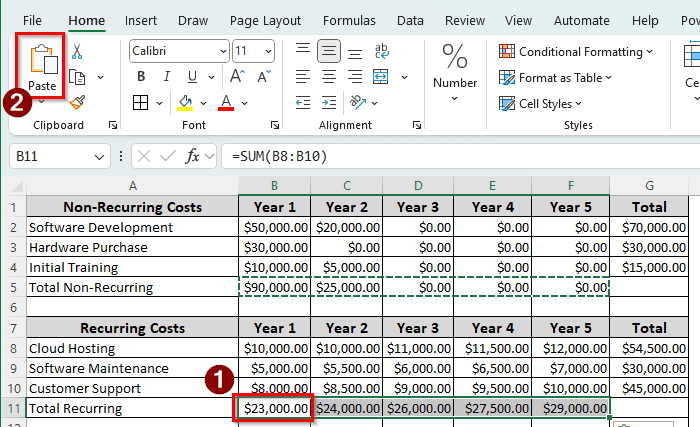
Task: Set Middle Align vertical alignment
Action: (329, 51)
